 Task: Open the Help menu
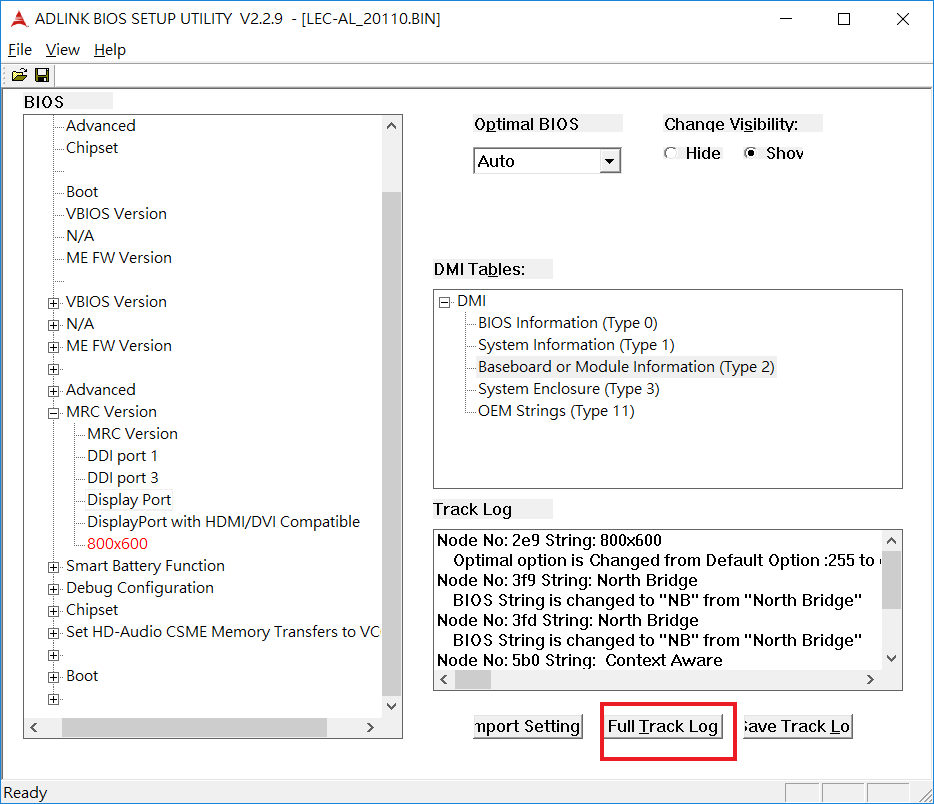click(x=110, y=50)
